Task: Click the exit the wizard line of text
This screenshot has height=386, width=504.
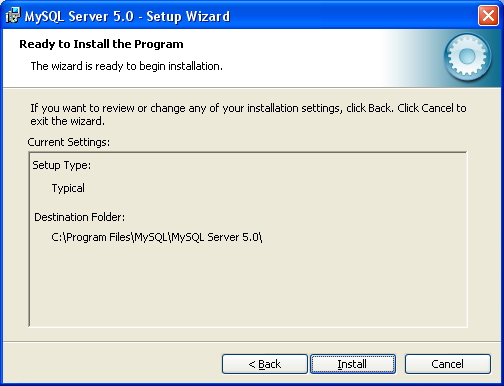Action: pos(67,121)
